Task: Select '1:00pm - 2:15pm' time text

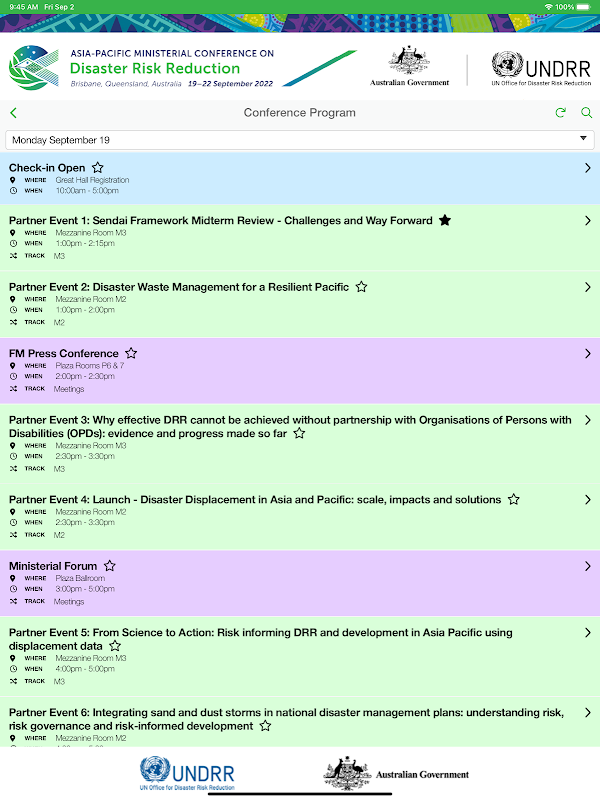Action: [x=85, y=243]
